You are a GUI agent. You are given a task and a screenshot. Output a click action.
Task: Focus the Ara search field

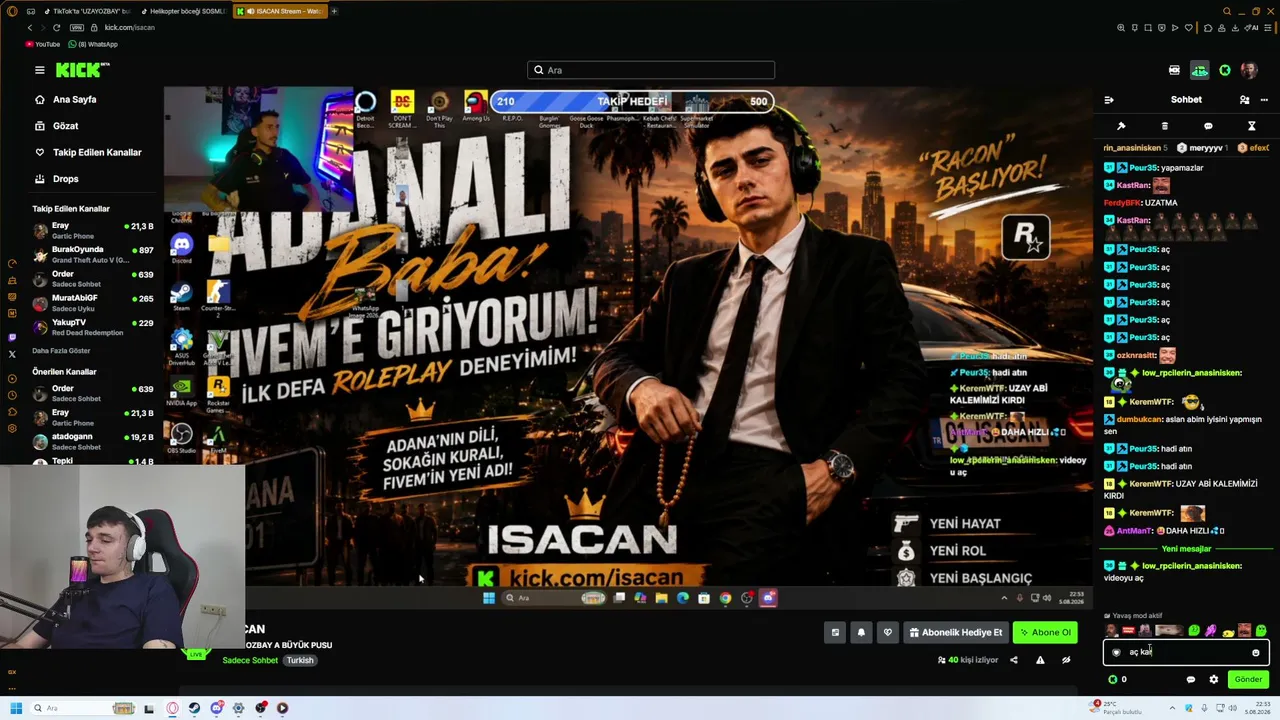click(x=651, y=70)
